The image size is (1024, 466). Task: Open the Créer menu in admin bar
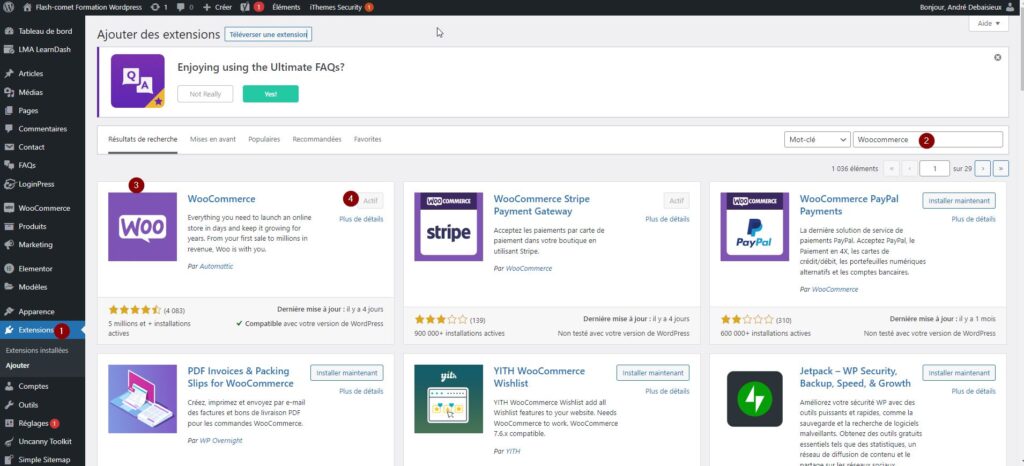(216, 7)
